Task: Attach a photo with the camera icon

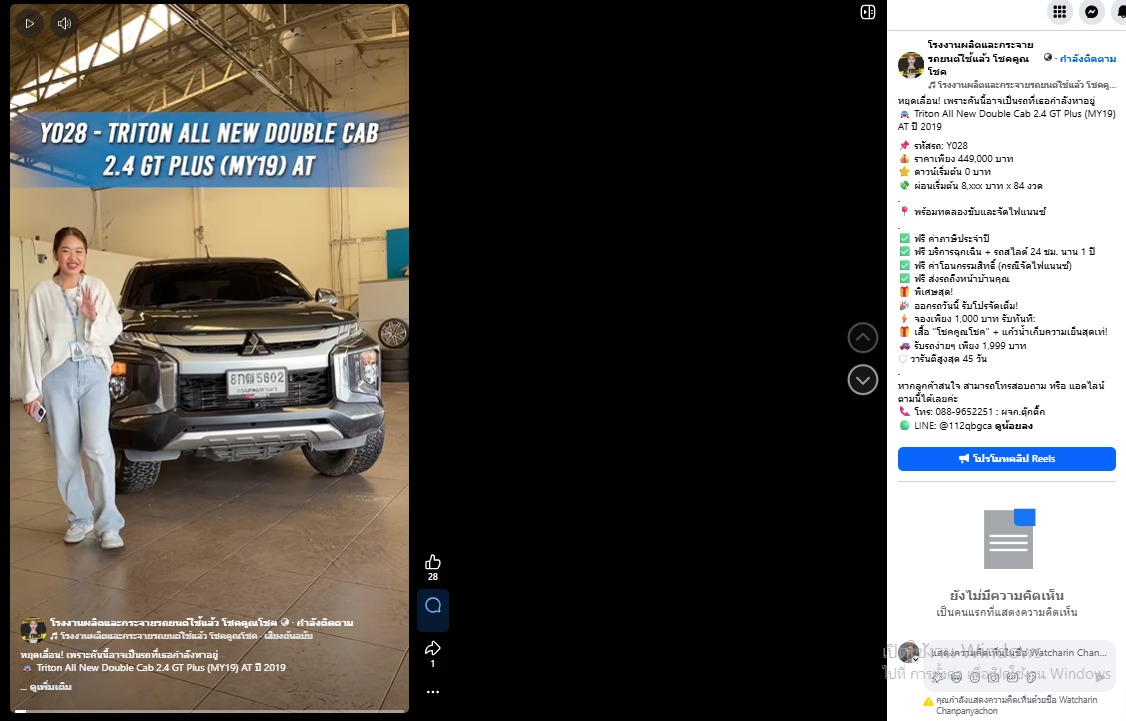Action: [993, 676]
